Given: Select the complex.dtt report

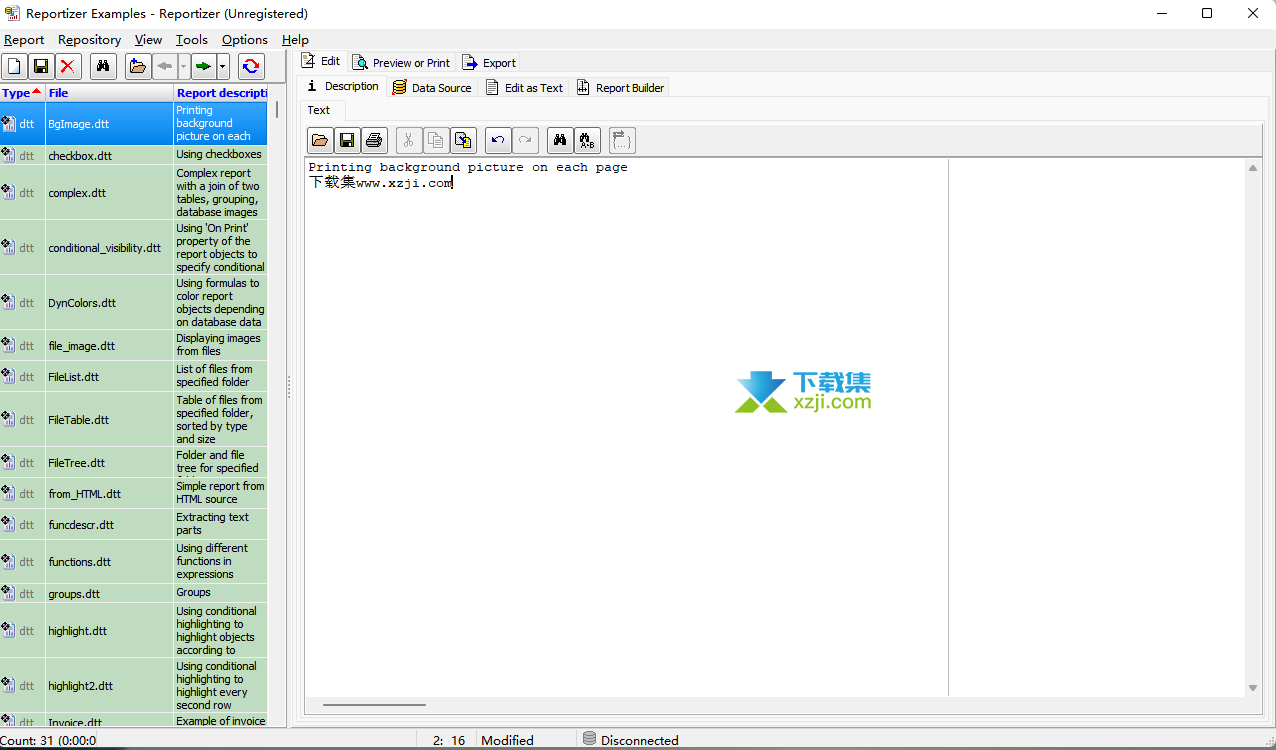Looking at the screenshot, I should (134, 193).
